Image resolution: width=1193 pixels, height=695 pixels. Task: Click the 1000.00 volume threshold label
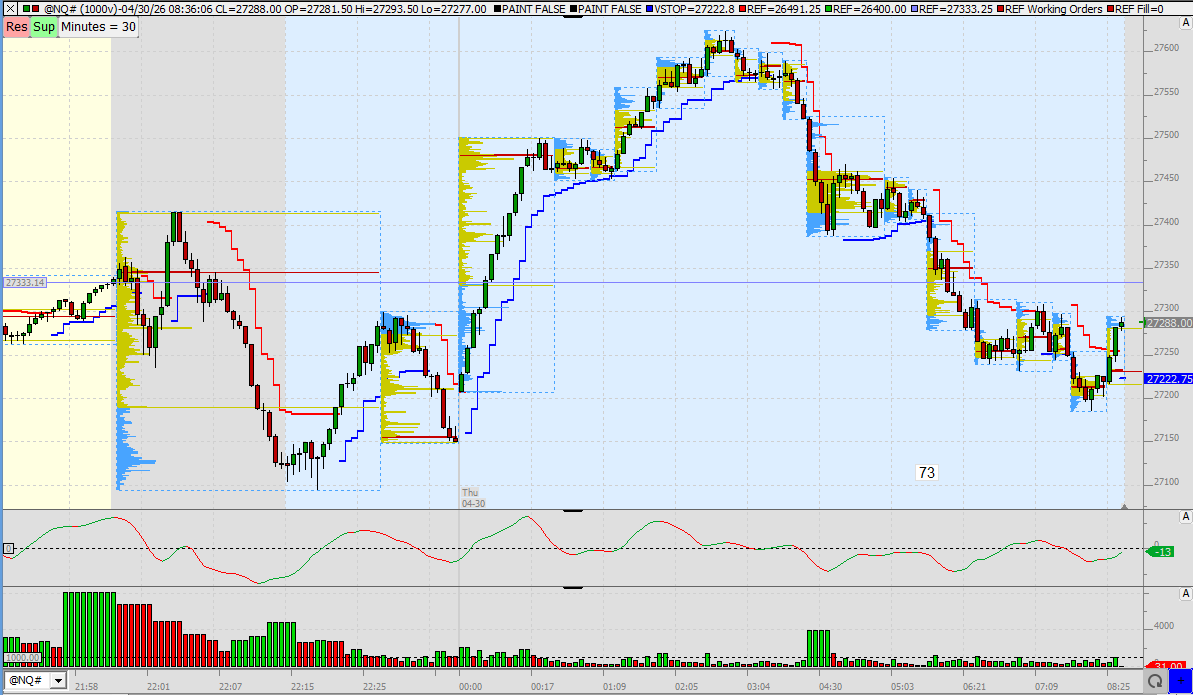pos(22,658)
